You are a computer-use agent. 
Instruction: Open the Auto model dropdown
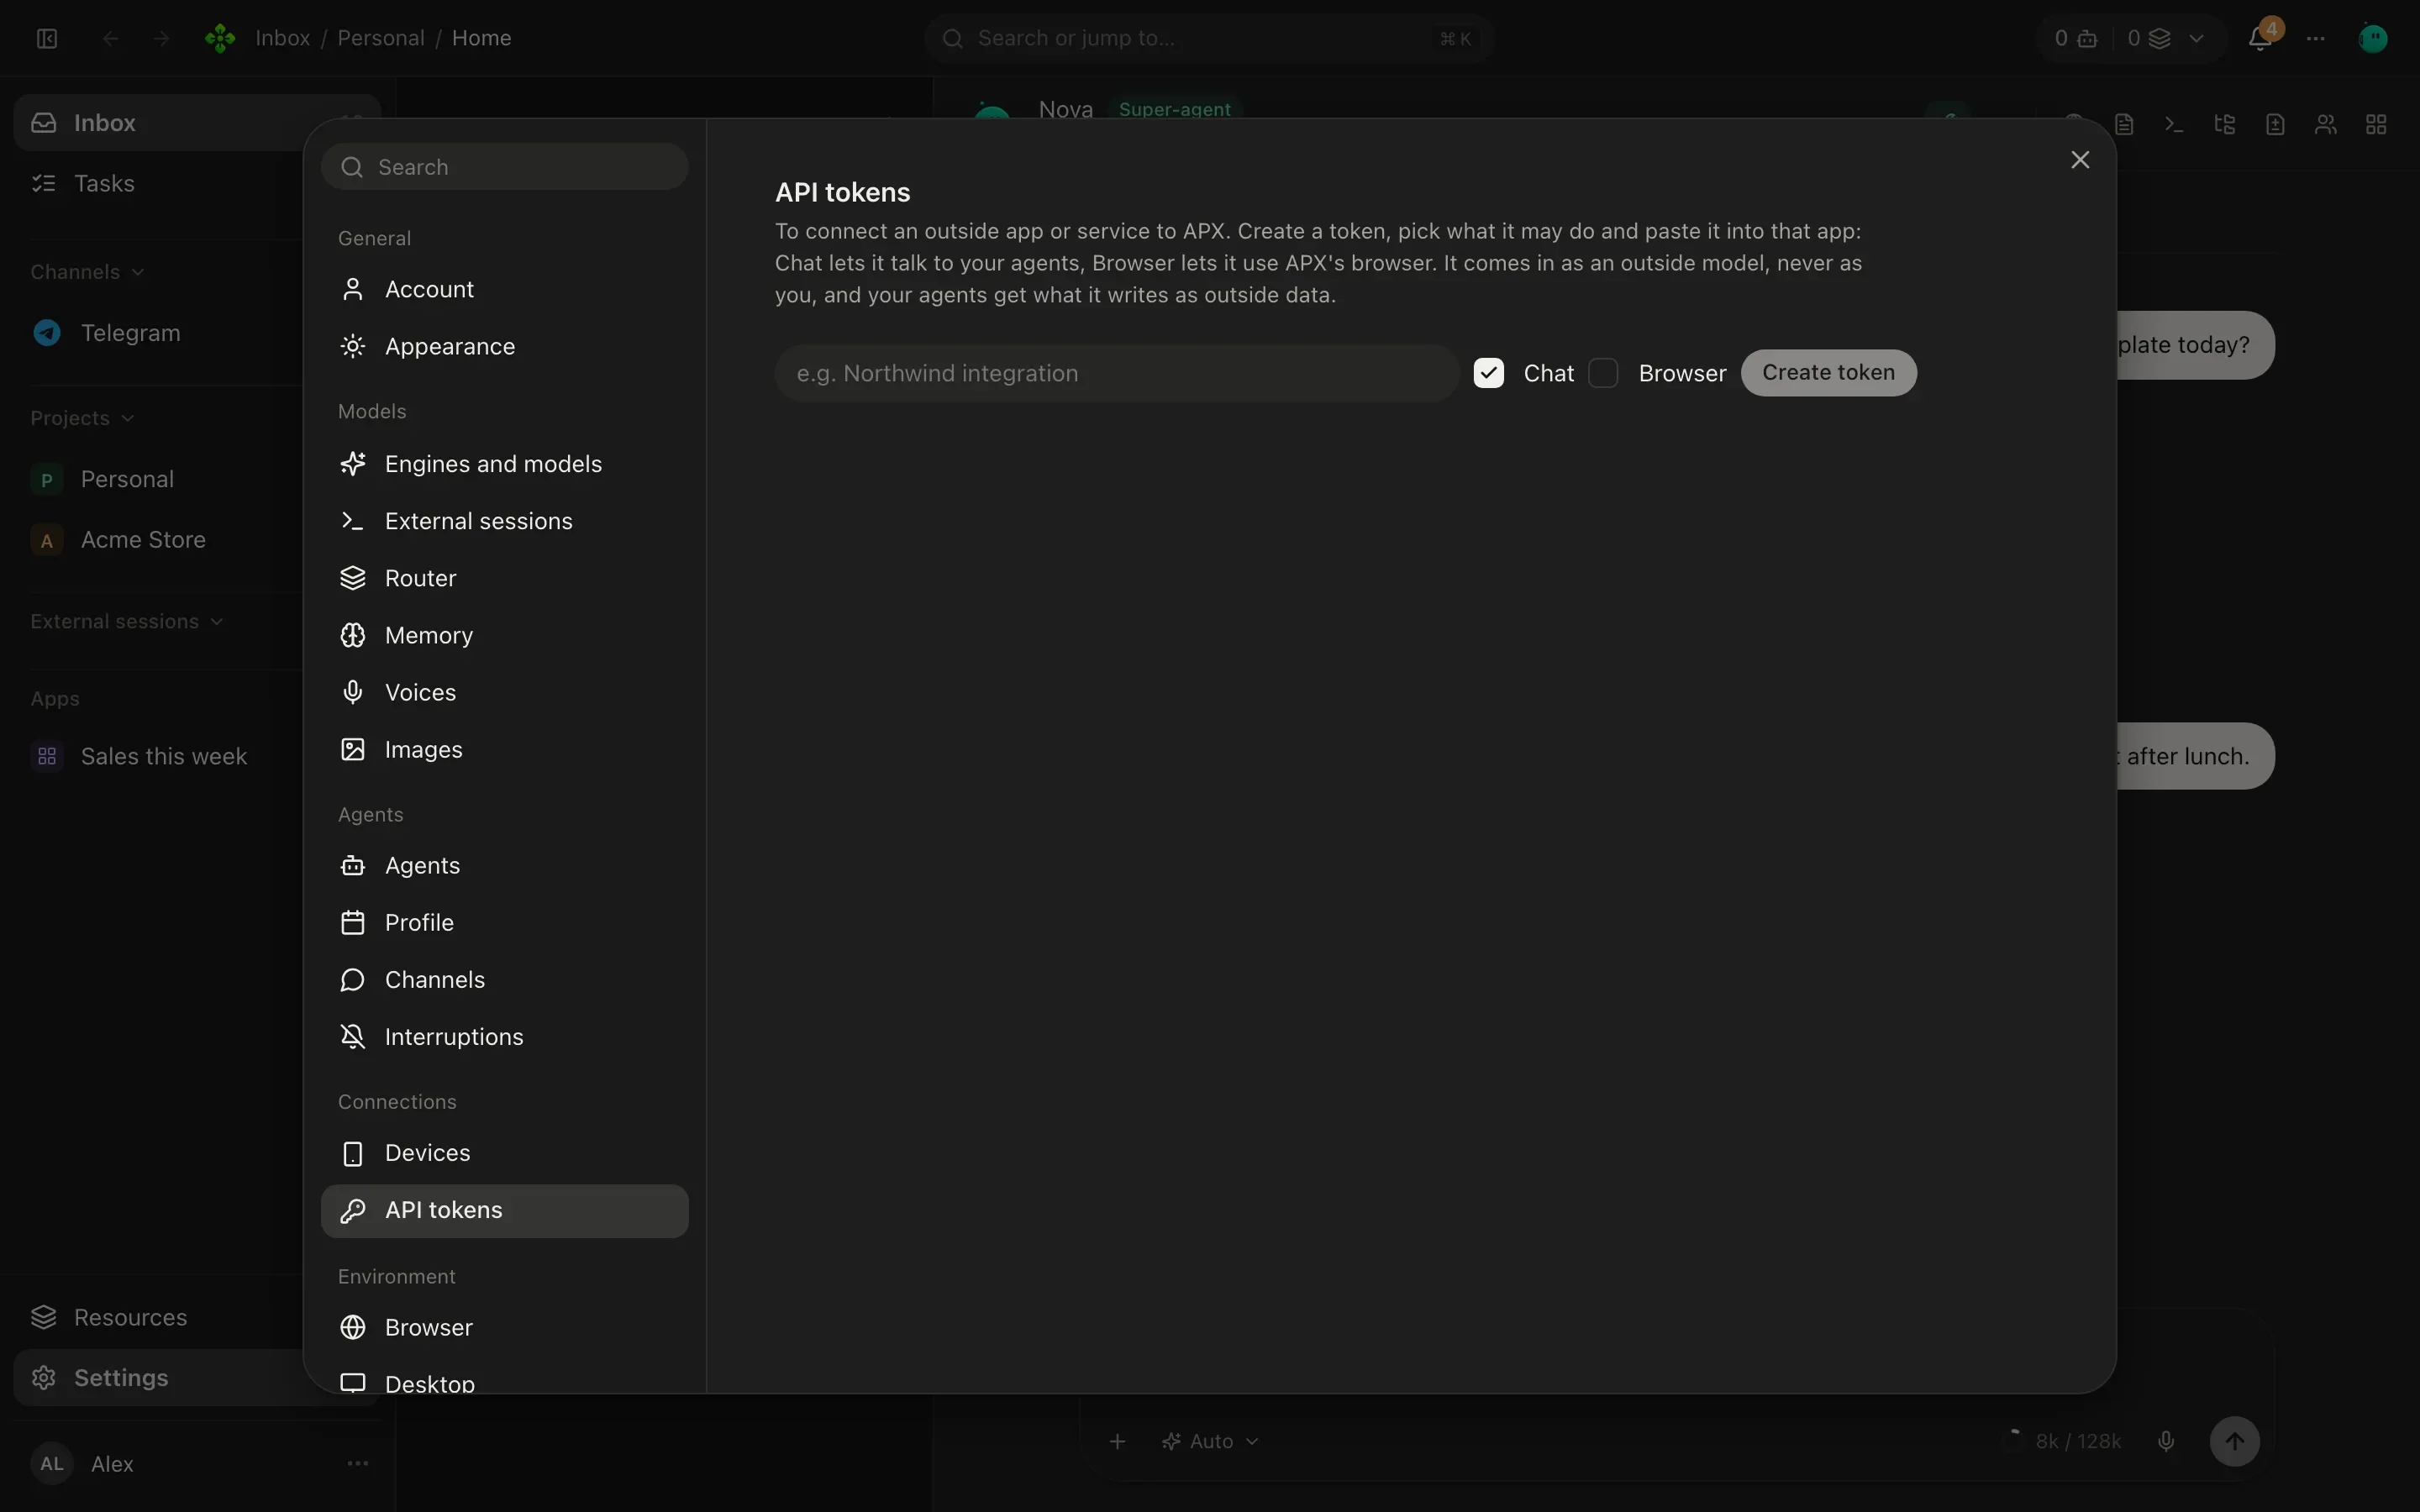click(1210, 1441)
